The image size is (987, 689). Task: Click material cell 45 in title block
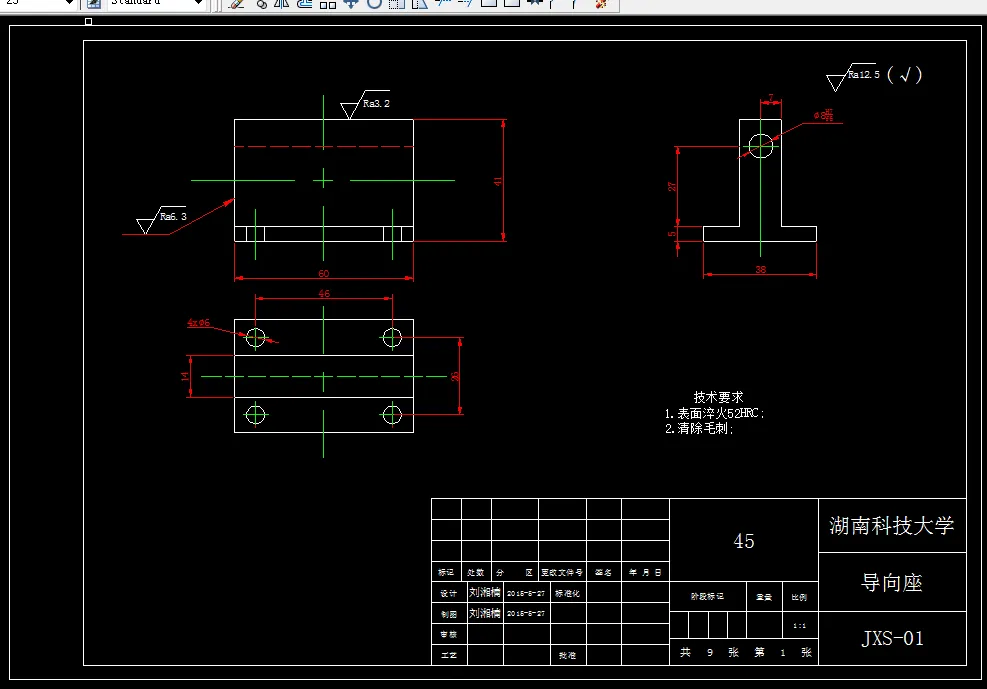coord(743,541)
